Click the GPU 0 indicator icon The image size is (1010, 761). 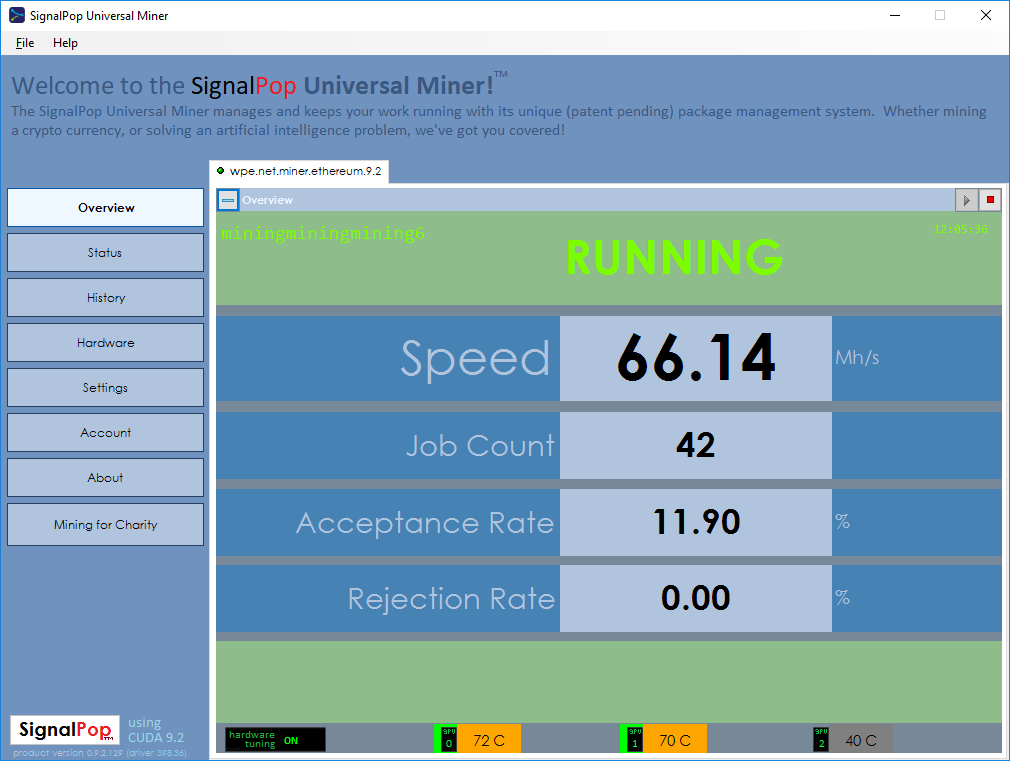(448, 739)
